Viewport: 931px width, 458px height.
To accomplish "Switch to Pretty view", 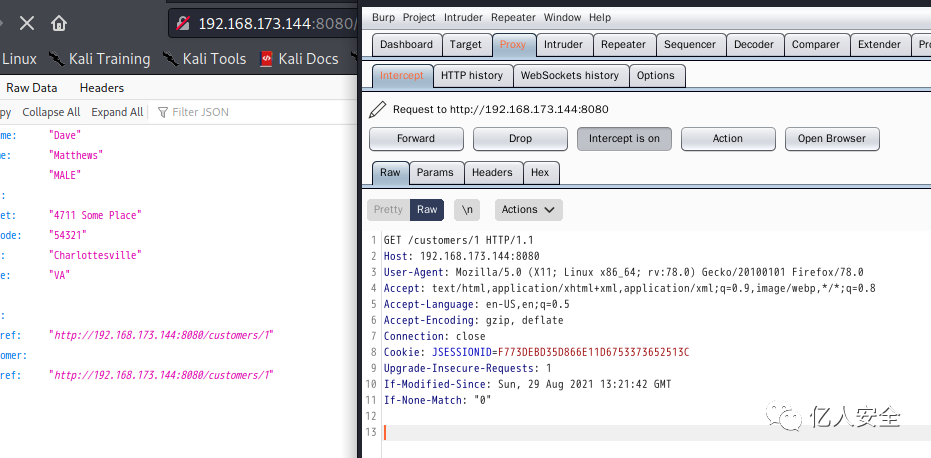I will pos(388,210).
